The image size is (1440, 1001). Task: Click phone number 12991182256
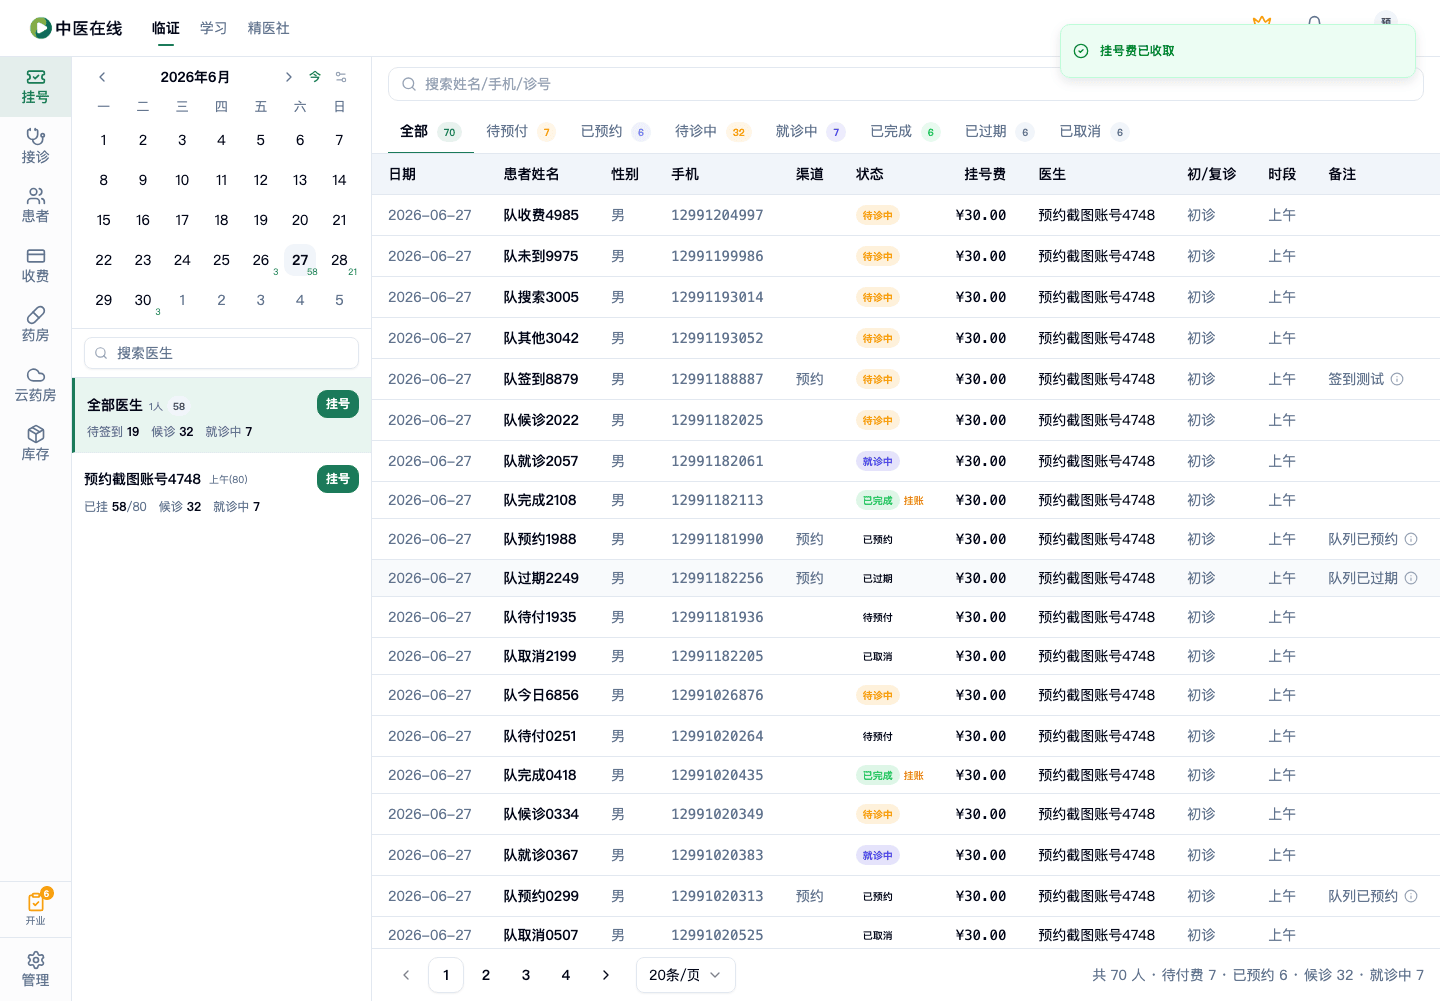717,578
